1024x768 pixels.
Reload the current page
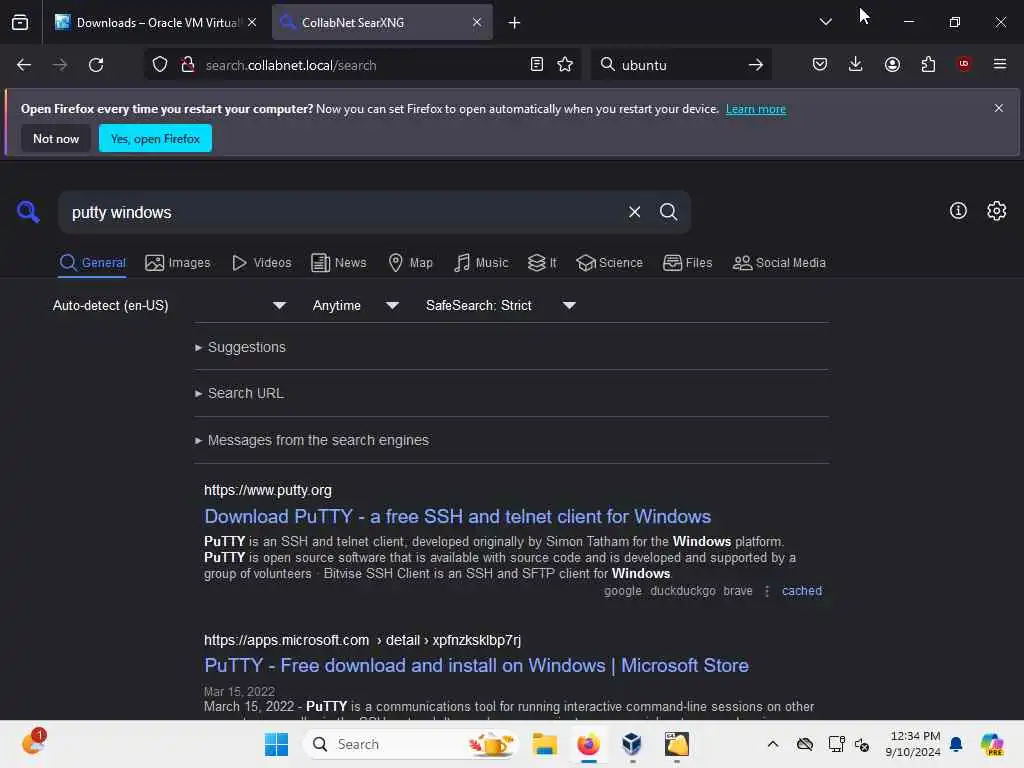click(x=96, y=65)
